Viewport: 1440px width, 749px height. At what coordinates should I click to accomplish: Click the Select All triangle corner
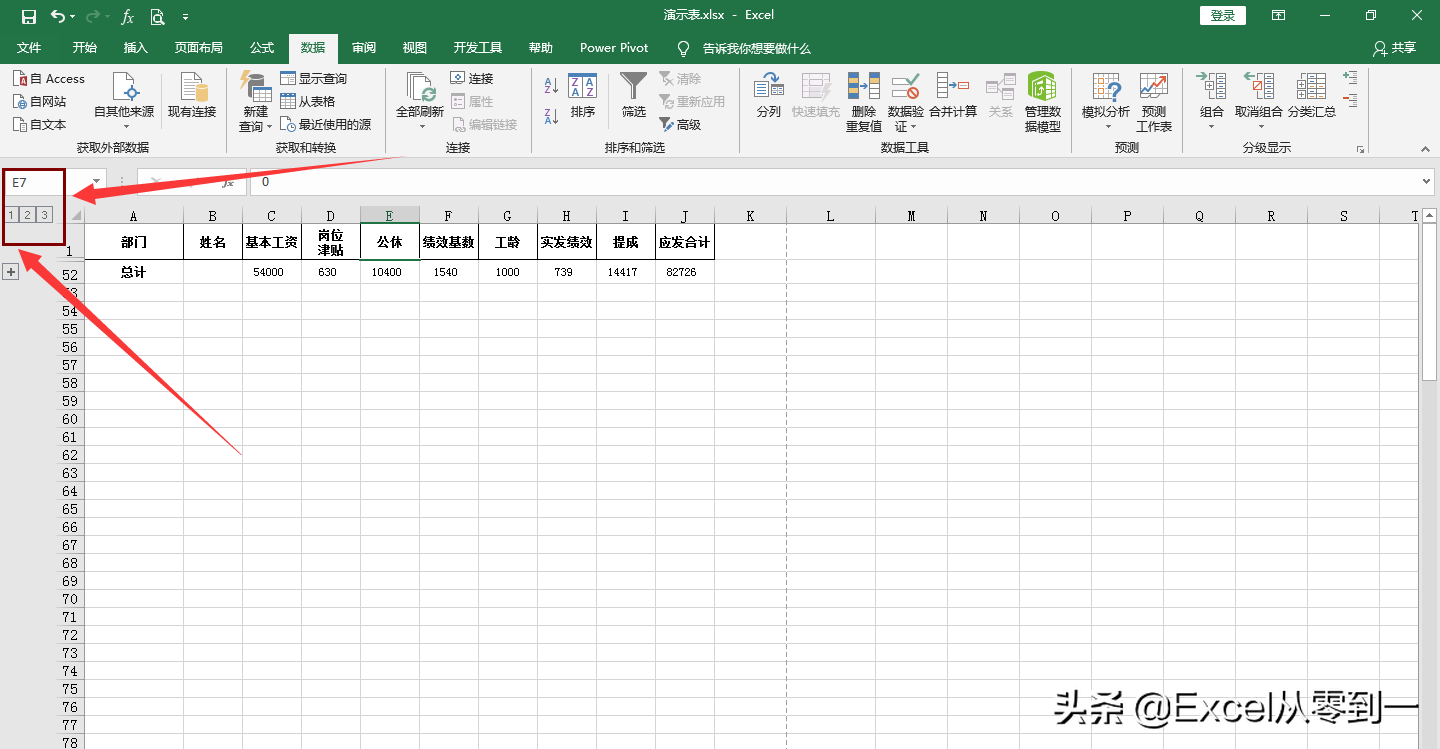[76, 215]
